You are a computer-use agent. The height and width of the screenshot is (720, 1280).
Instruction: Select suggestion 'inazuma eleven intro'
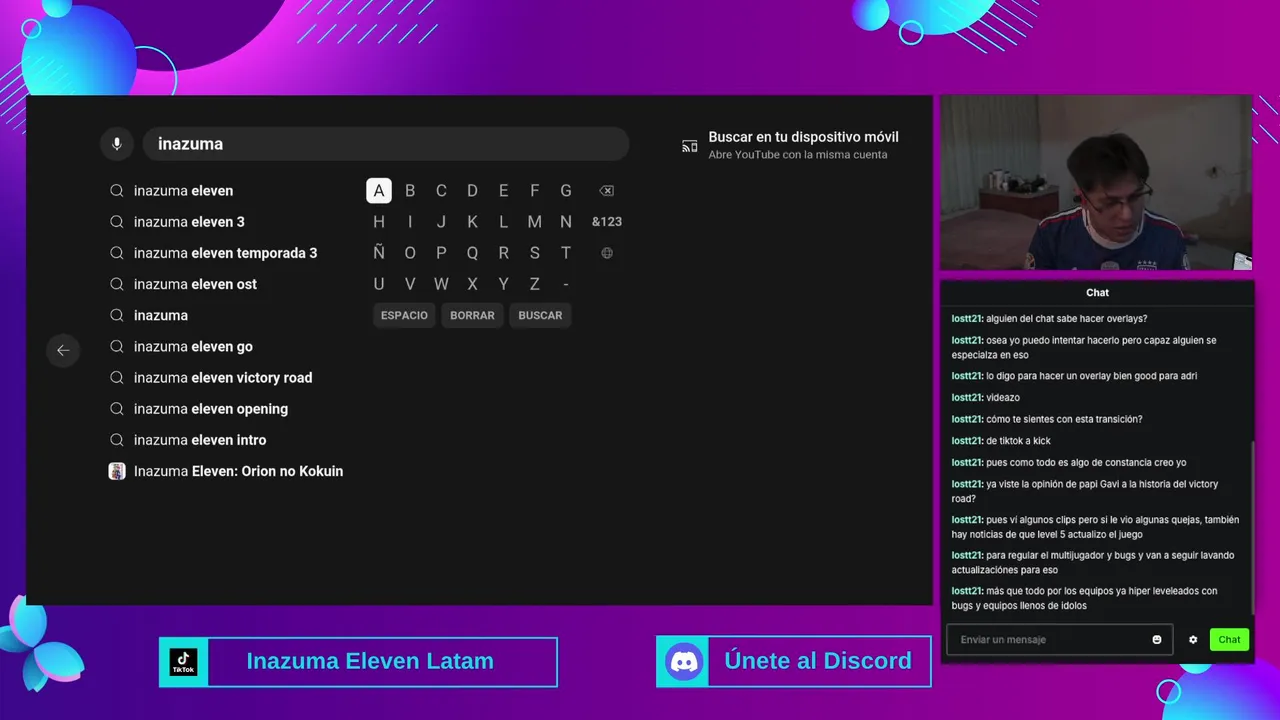pos(200,440)
